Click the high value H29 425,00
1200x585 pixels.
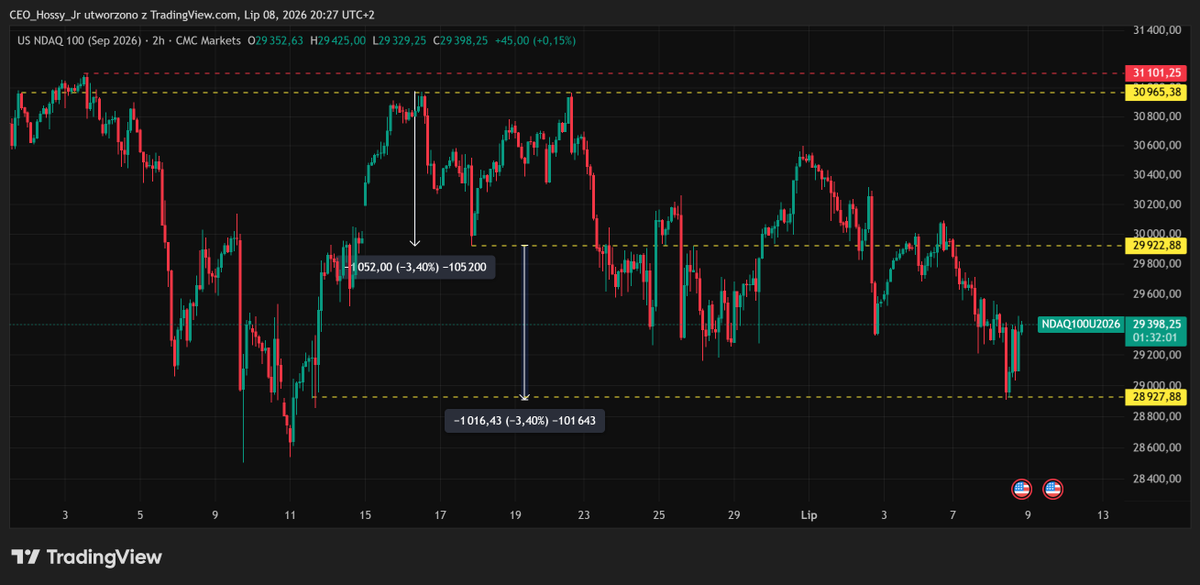[x=339, y=40]
